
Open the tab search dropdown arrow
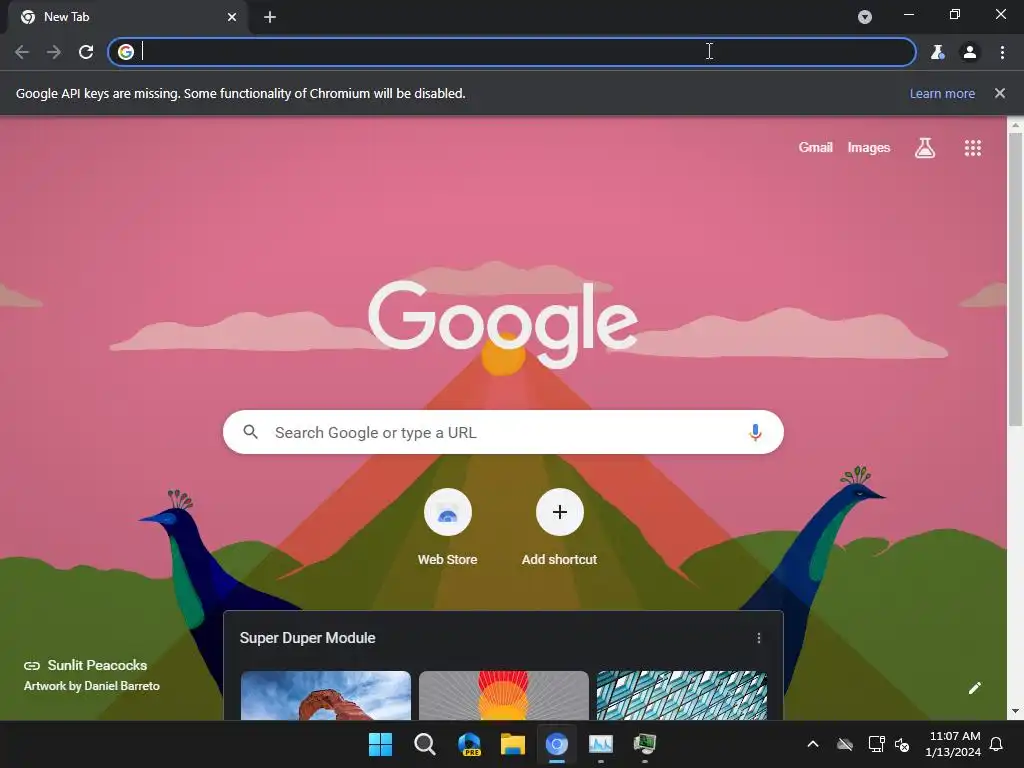tap(865, 17)
